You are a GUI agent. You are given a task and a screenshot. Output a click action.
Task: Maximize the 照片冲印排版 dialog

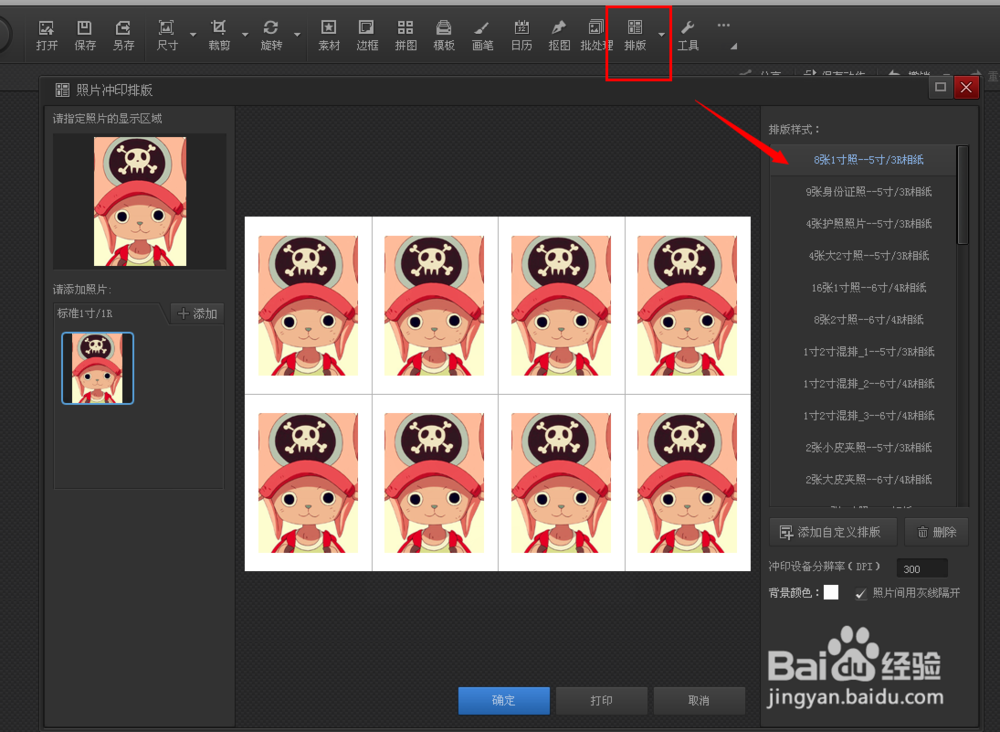tap(940, 87)
